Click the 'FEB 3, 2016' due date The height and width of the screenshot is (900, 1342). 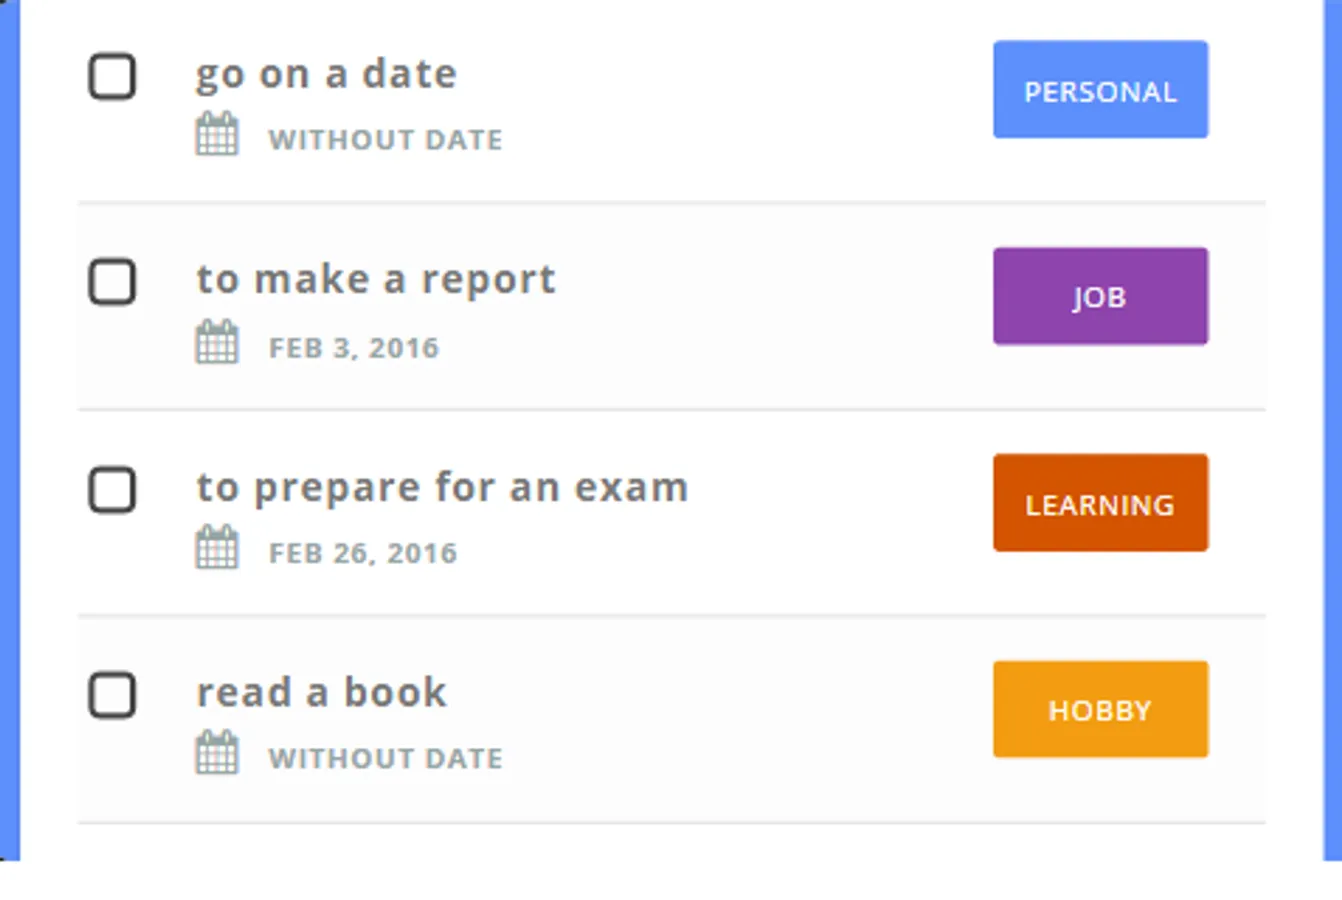pos(354,348)
